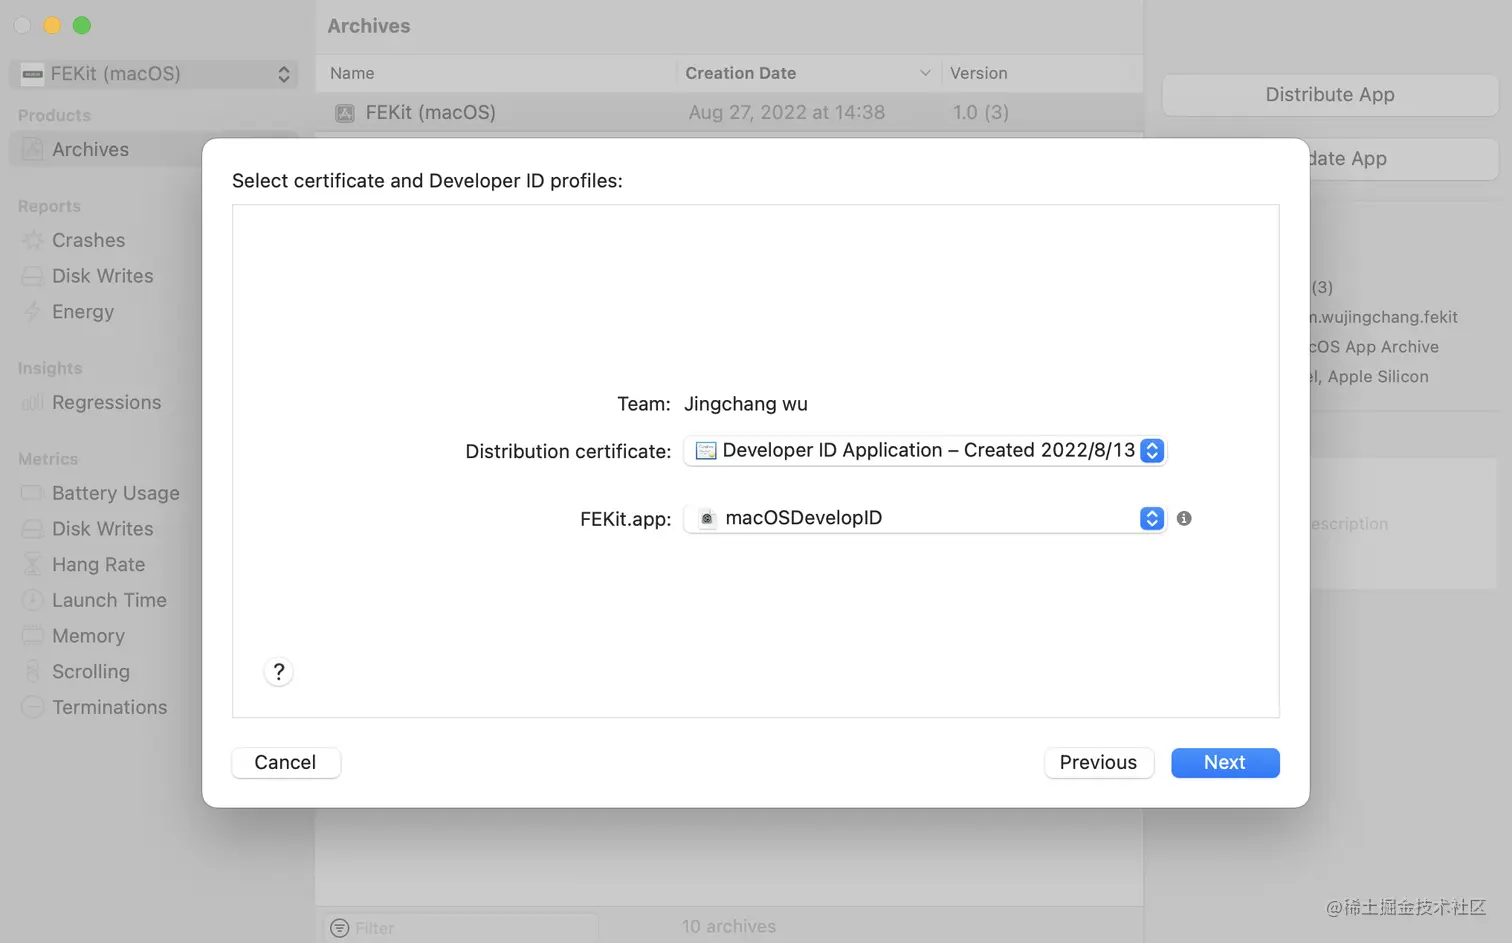Open the FEKit.app profile dropdown

925,518
